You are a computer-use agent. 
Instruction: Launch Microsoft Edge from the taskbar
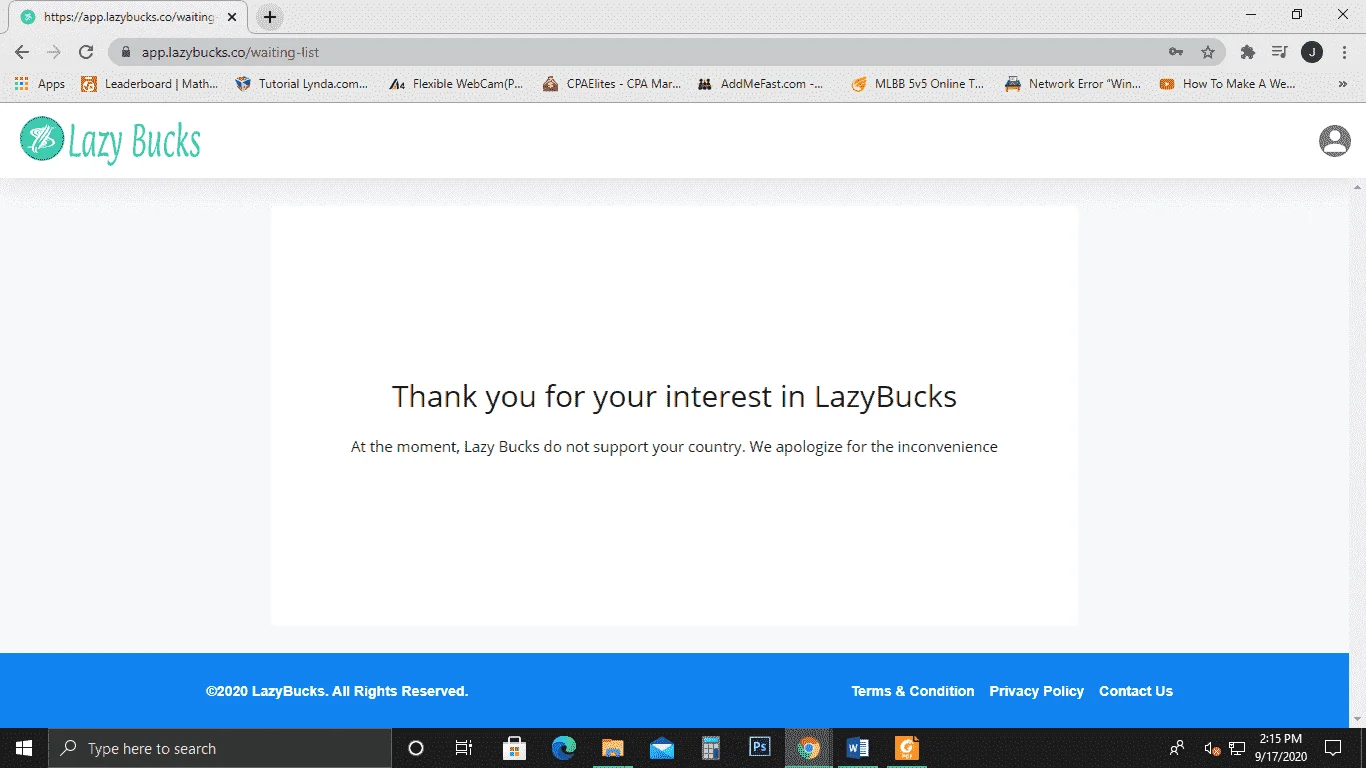(564, 748)
